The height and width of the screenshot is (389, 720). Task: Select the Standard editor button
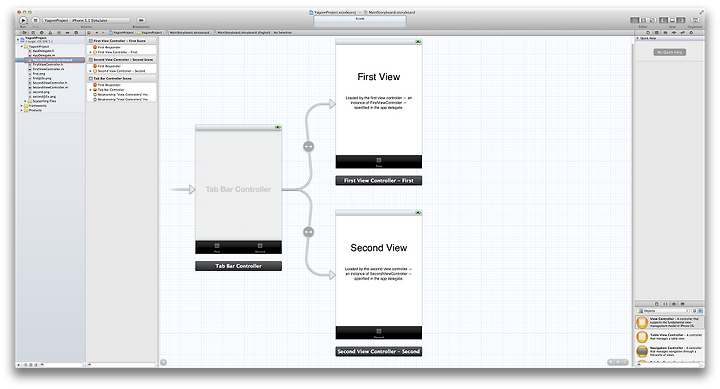(635, 20)
